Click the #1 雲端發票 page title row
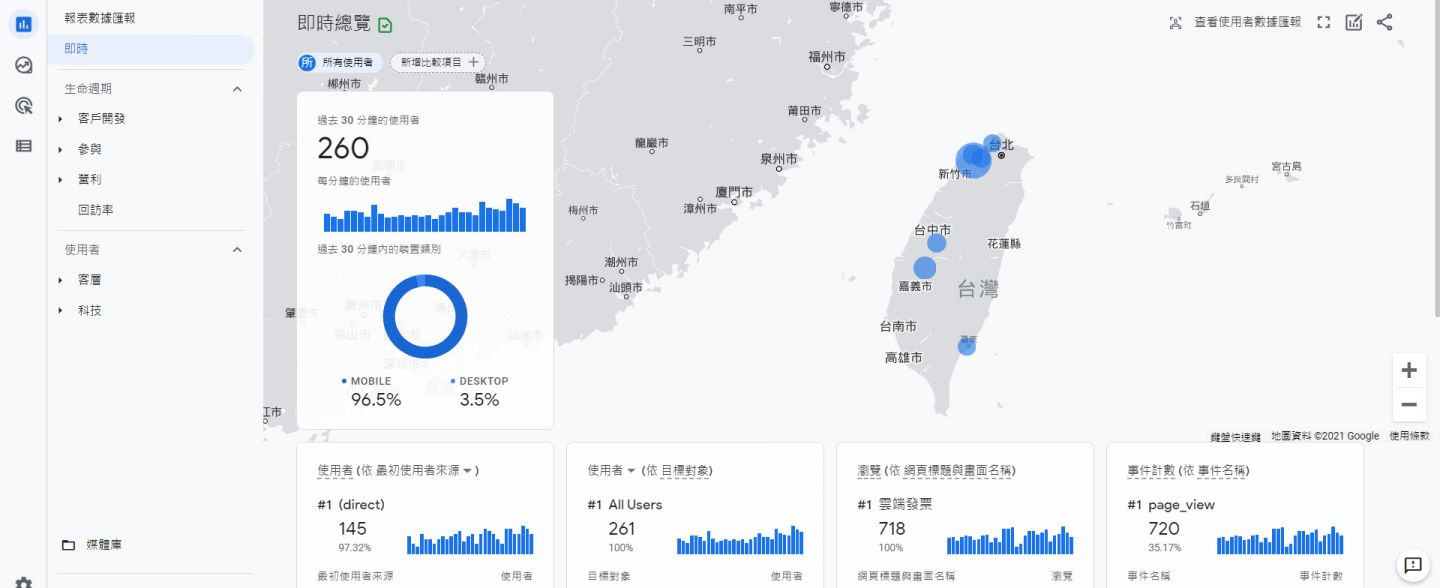The height and width of the screenshot is (588, 1440). (895, 505)
